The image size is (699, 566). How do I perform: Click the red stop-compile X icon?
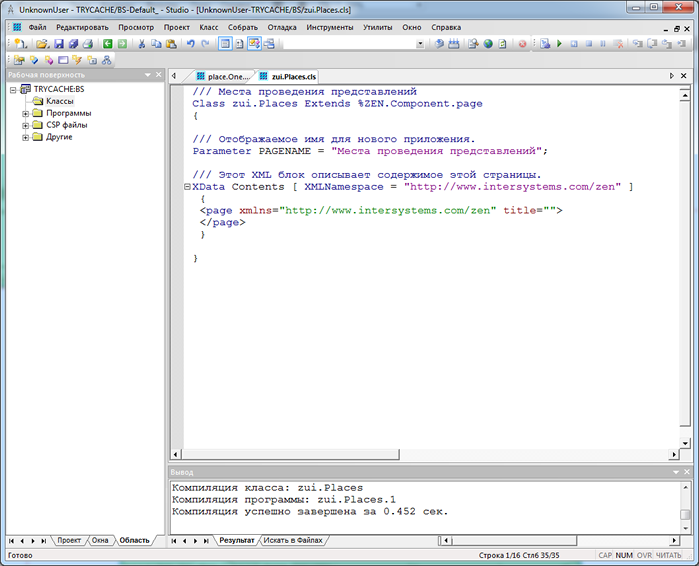click(522, 44)
